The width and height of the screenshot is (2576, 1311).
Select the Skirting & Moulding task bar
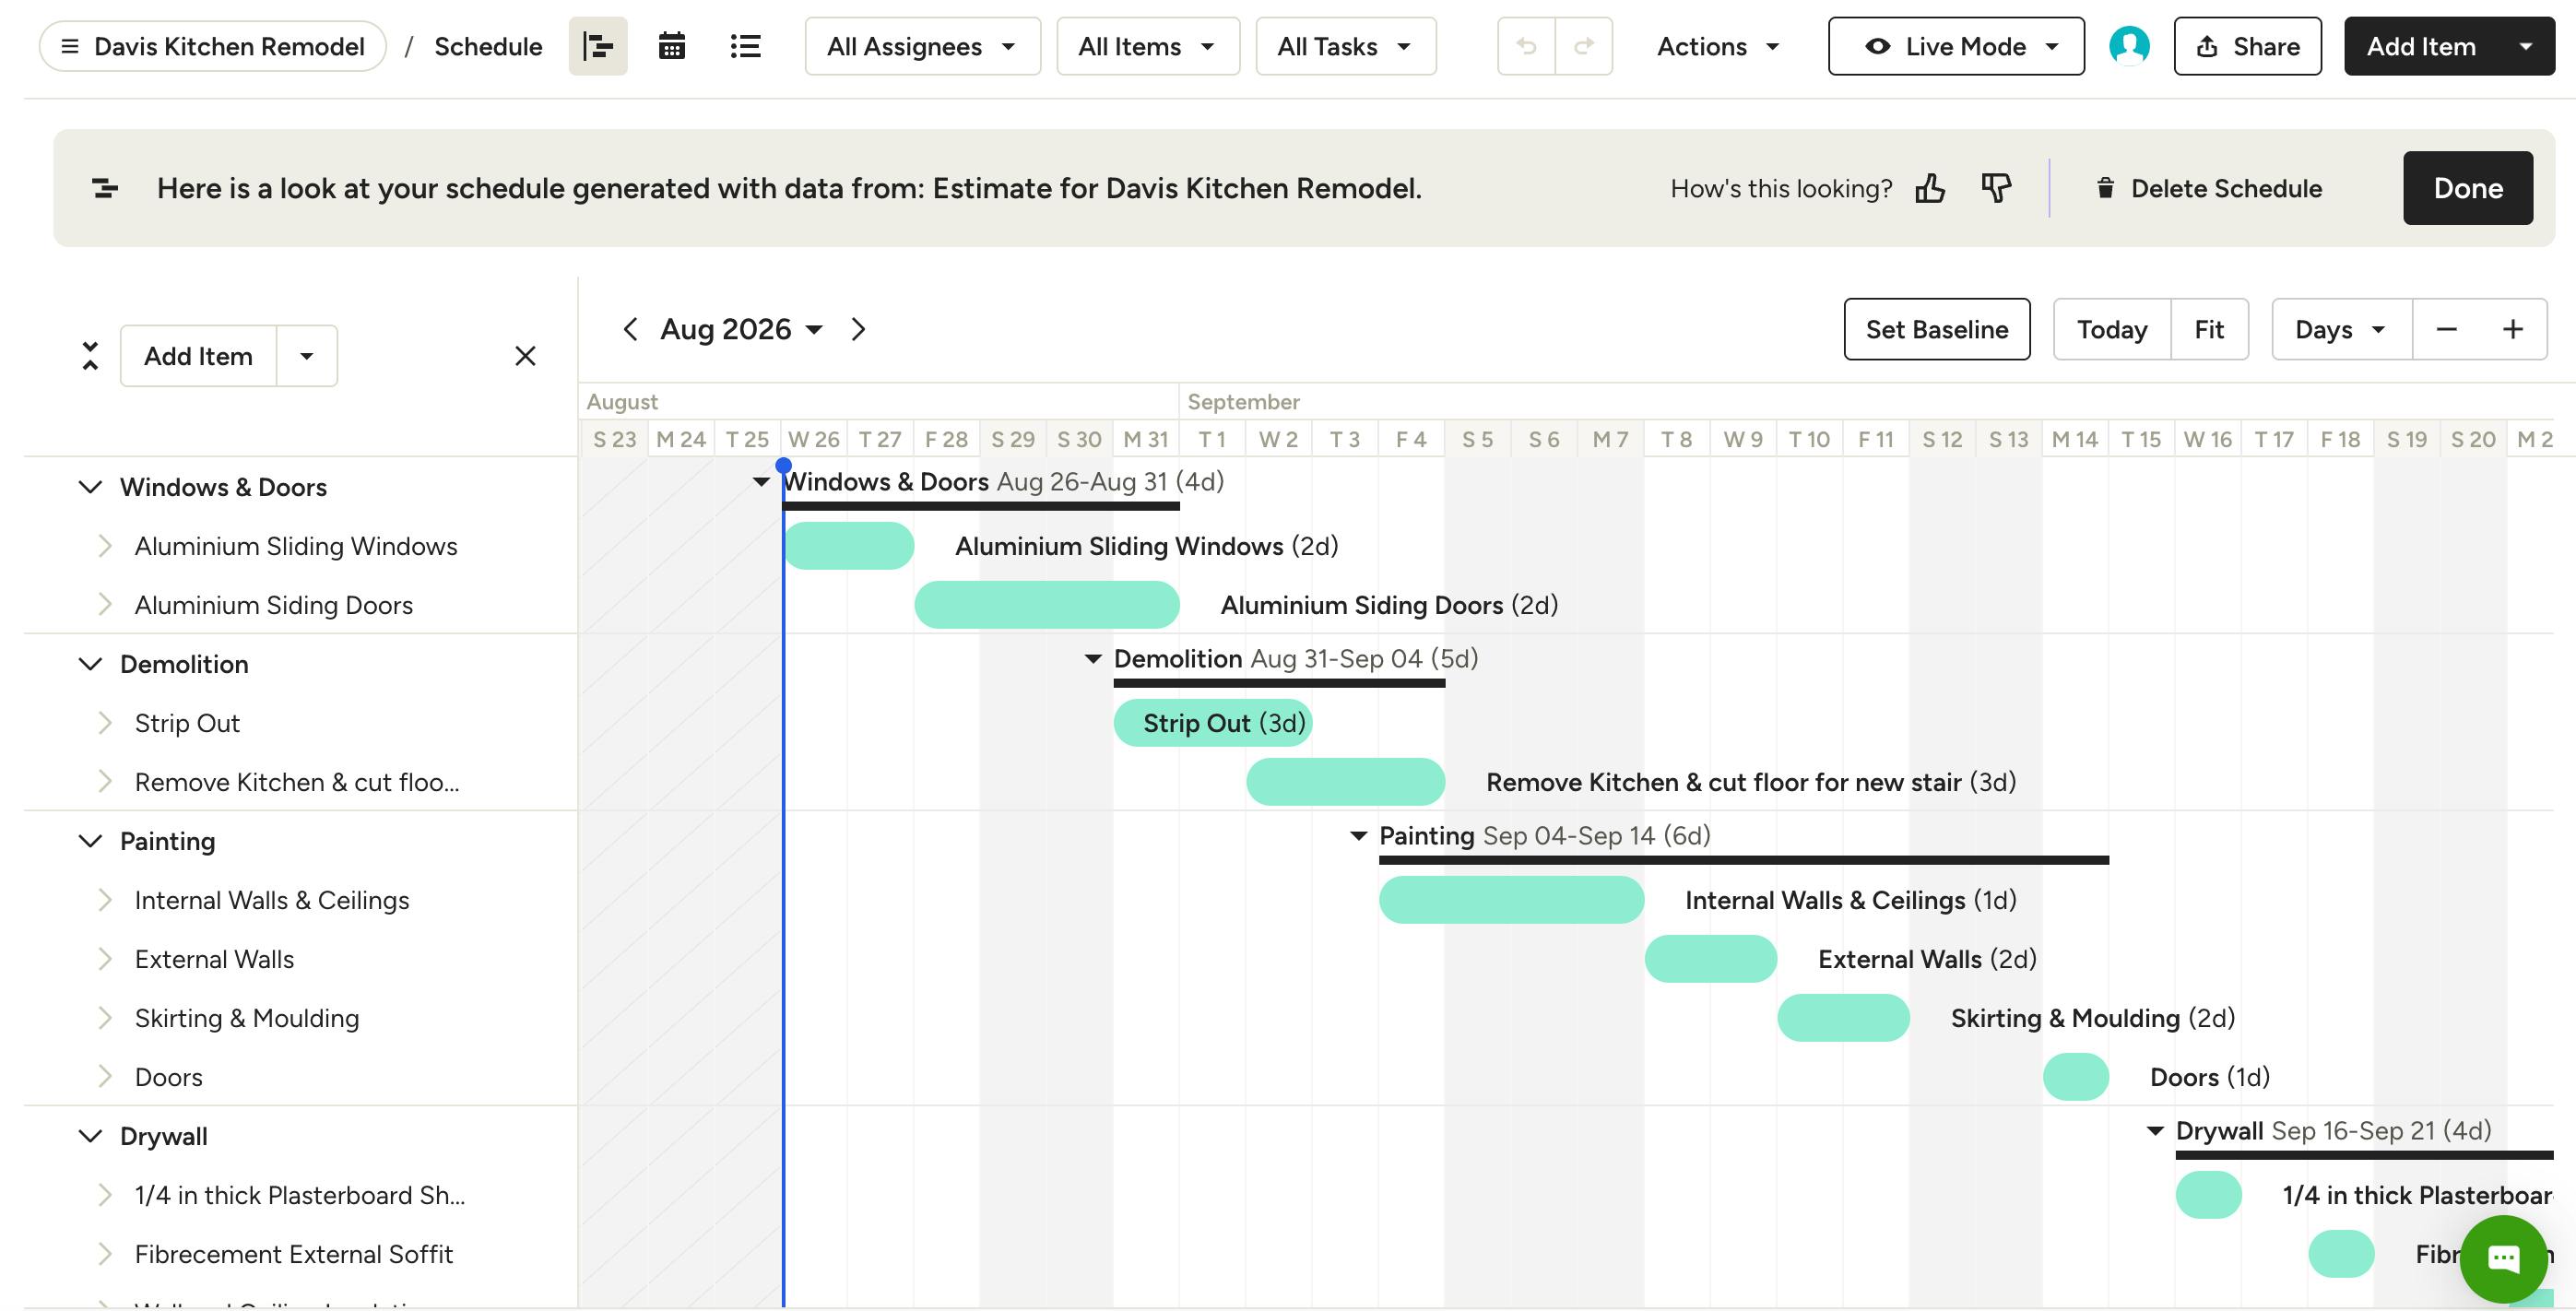[x=1843, y=1018]
